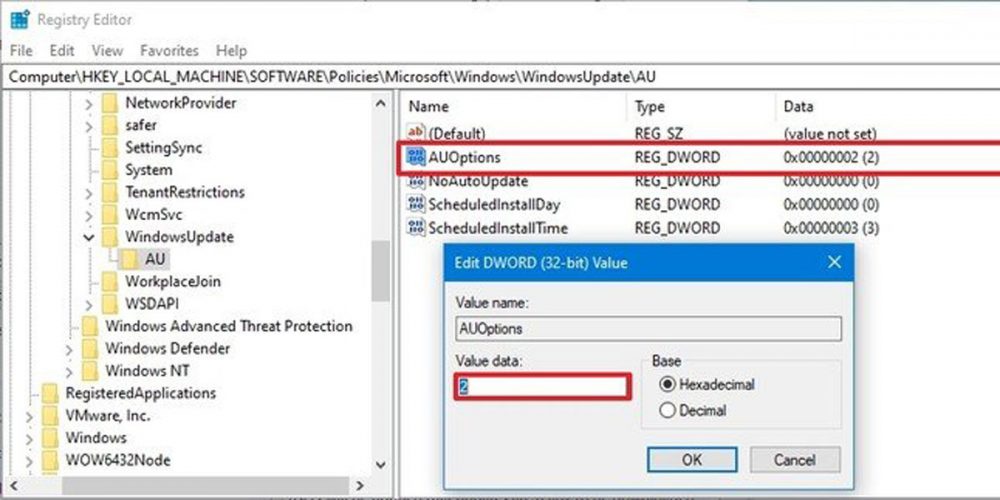This screenshot has height=500, width=1000.
Task: Open the Favorites menu
Action: [169, 50]
